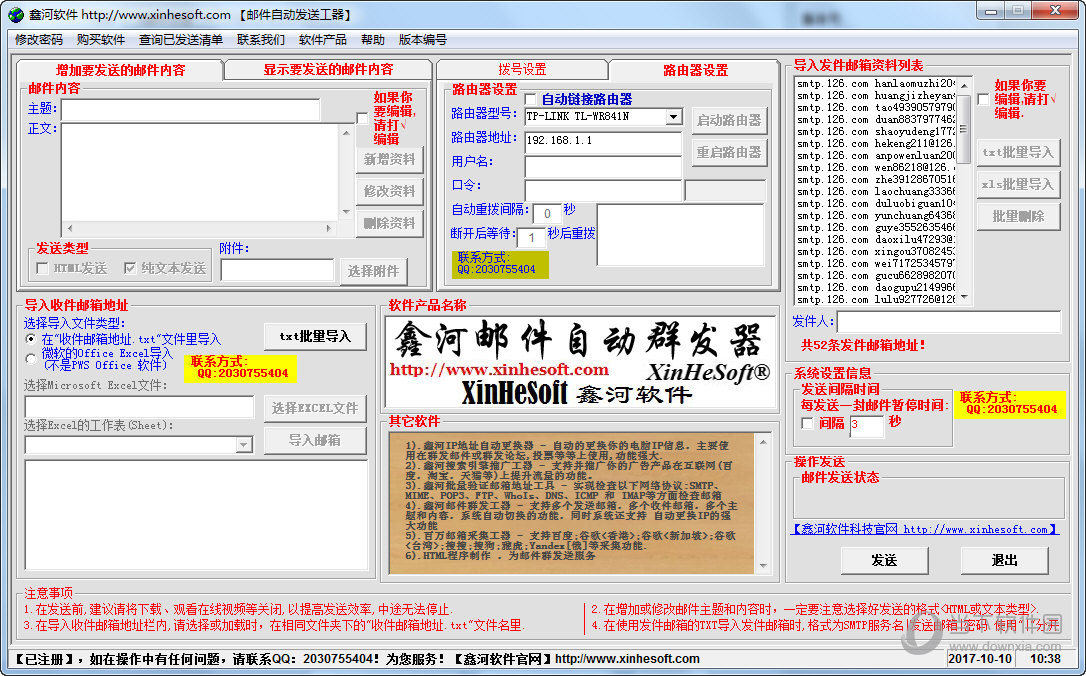The height and width of the screenshot is (676, 1086).
Task: Switch to the 增加要发送的邮件内容 tab
Action: click(120, 70)
